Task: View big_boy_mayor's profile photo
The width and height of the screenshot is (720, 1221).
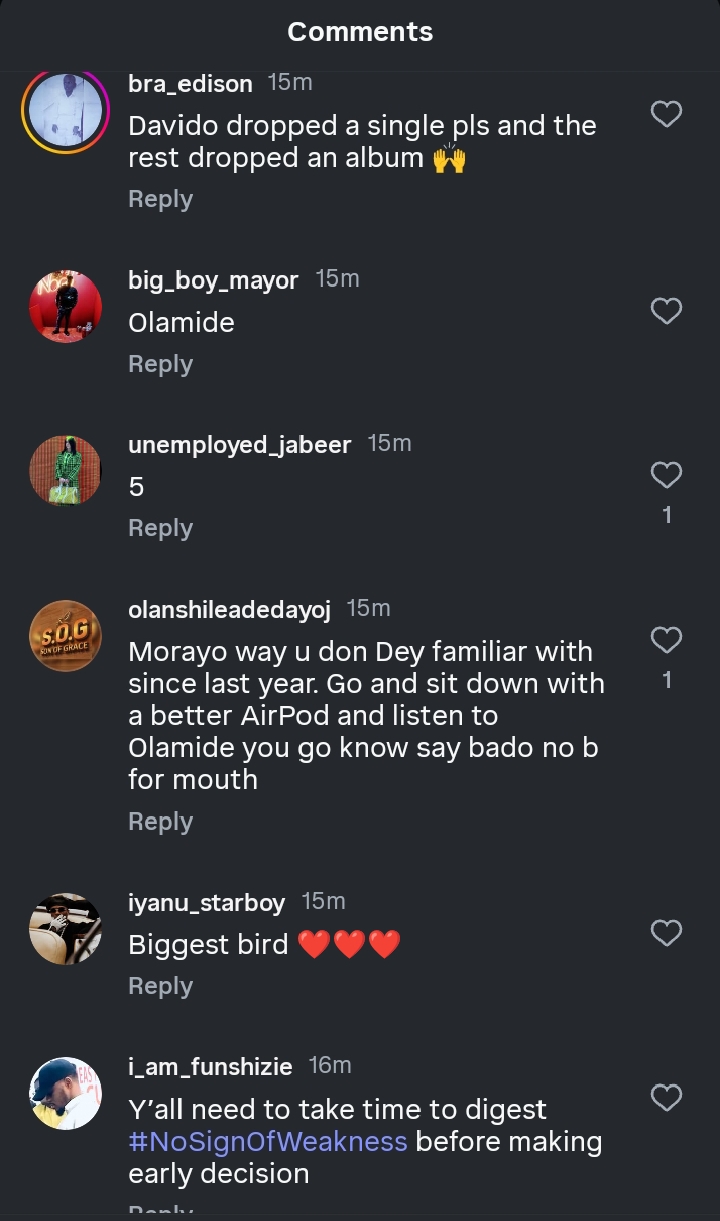Action: pyautogui.click(x=65, y=307)
